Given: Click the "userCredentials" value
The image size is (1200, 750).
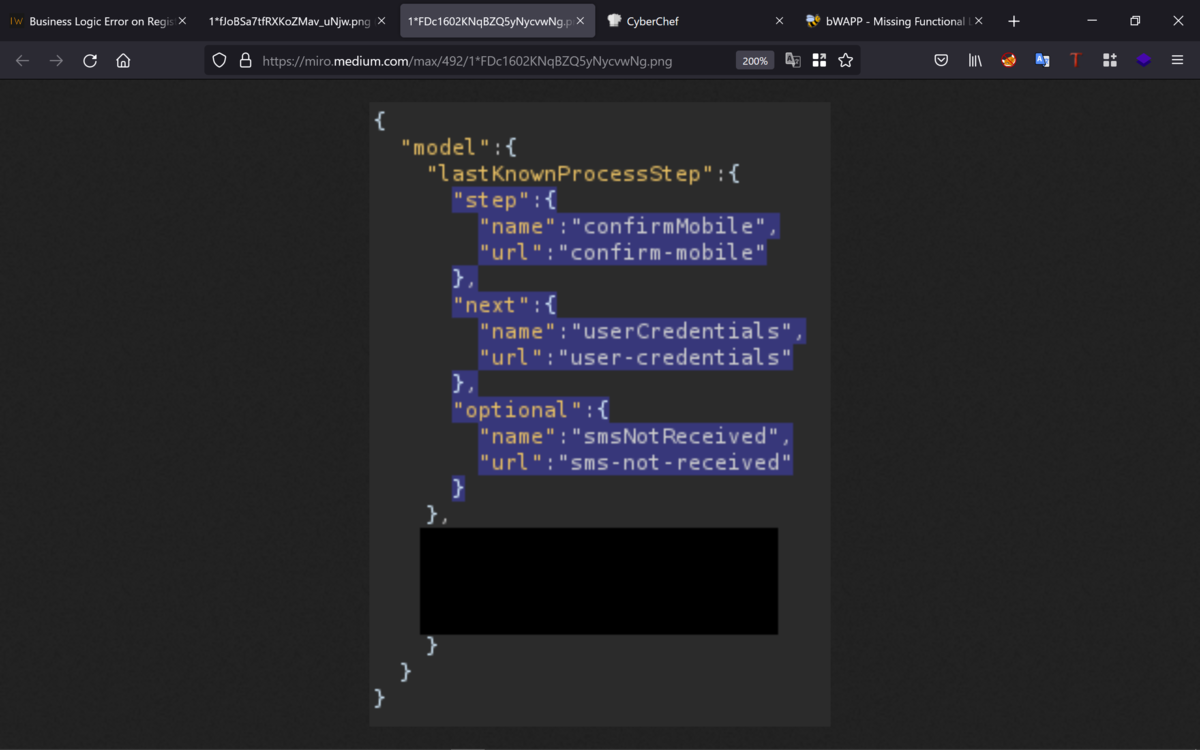Looking at the screenshot, I should pos(681,331).
